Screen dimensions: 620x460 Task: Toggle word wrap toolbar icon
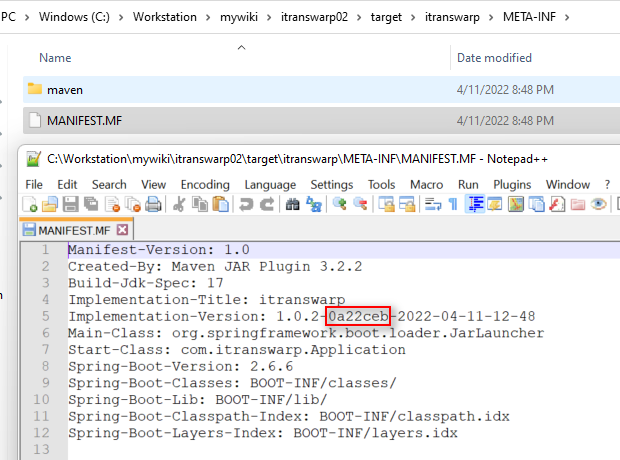point(433,204)
